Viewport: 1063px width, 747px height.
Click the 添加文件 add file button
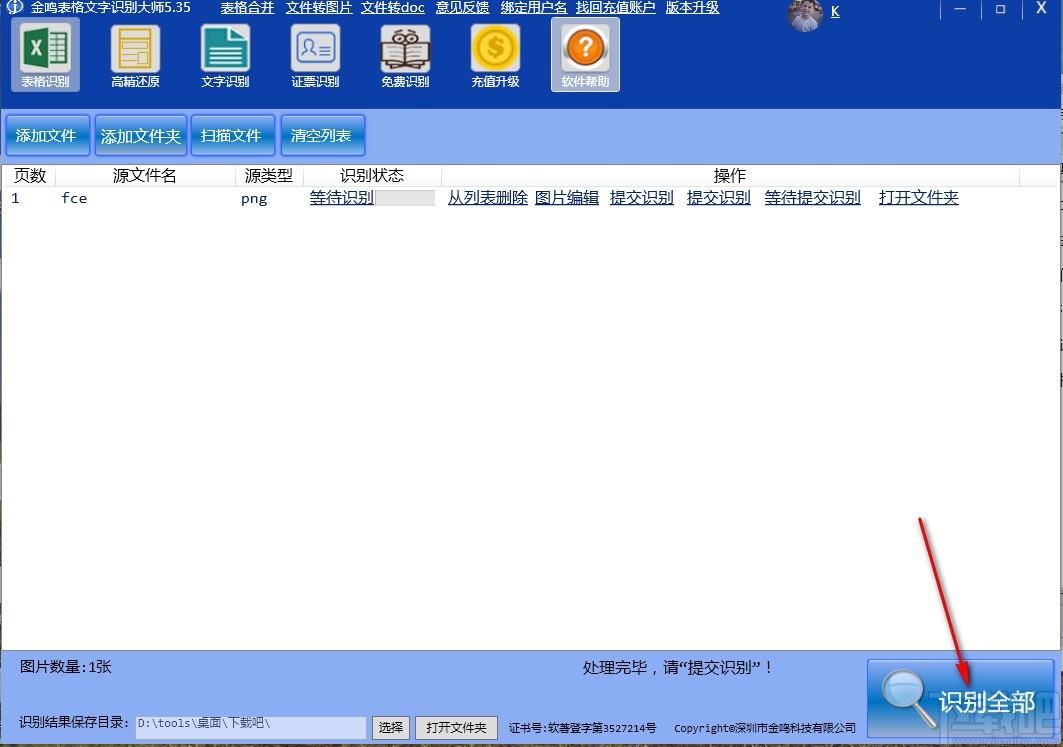46,135
